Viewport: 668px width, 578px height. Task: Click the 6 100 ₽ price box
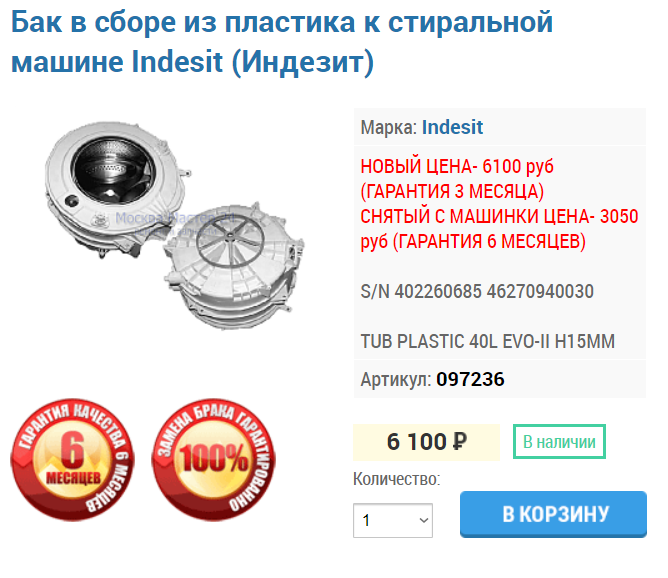(426, 442)
